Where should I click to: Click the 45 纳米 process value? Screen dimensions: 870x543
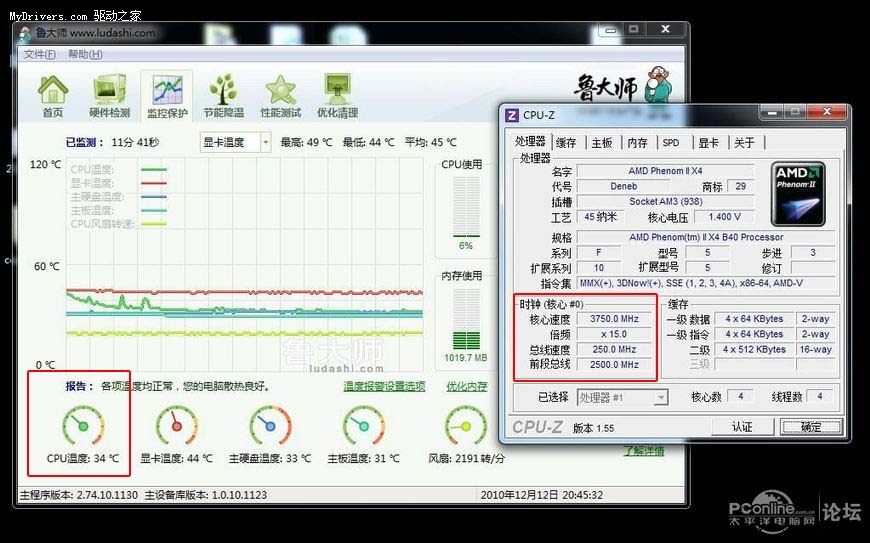pyautogui.click(x=600, y=217)
